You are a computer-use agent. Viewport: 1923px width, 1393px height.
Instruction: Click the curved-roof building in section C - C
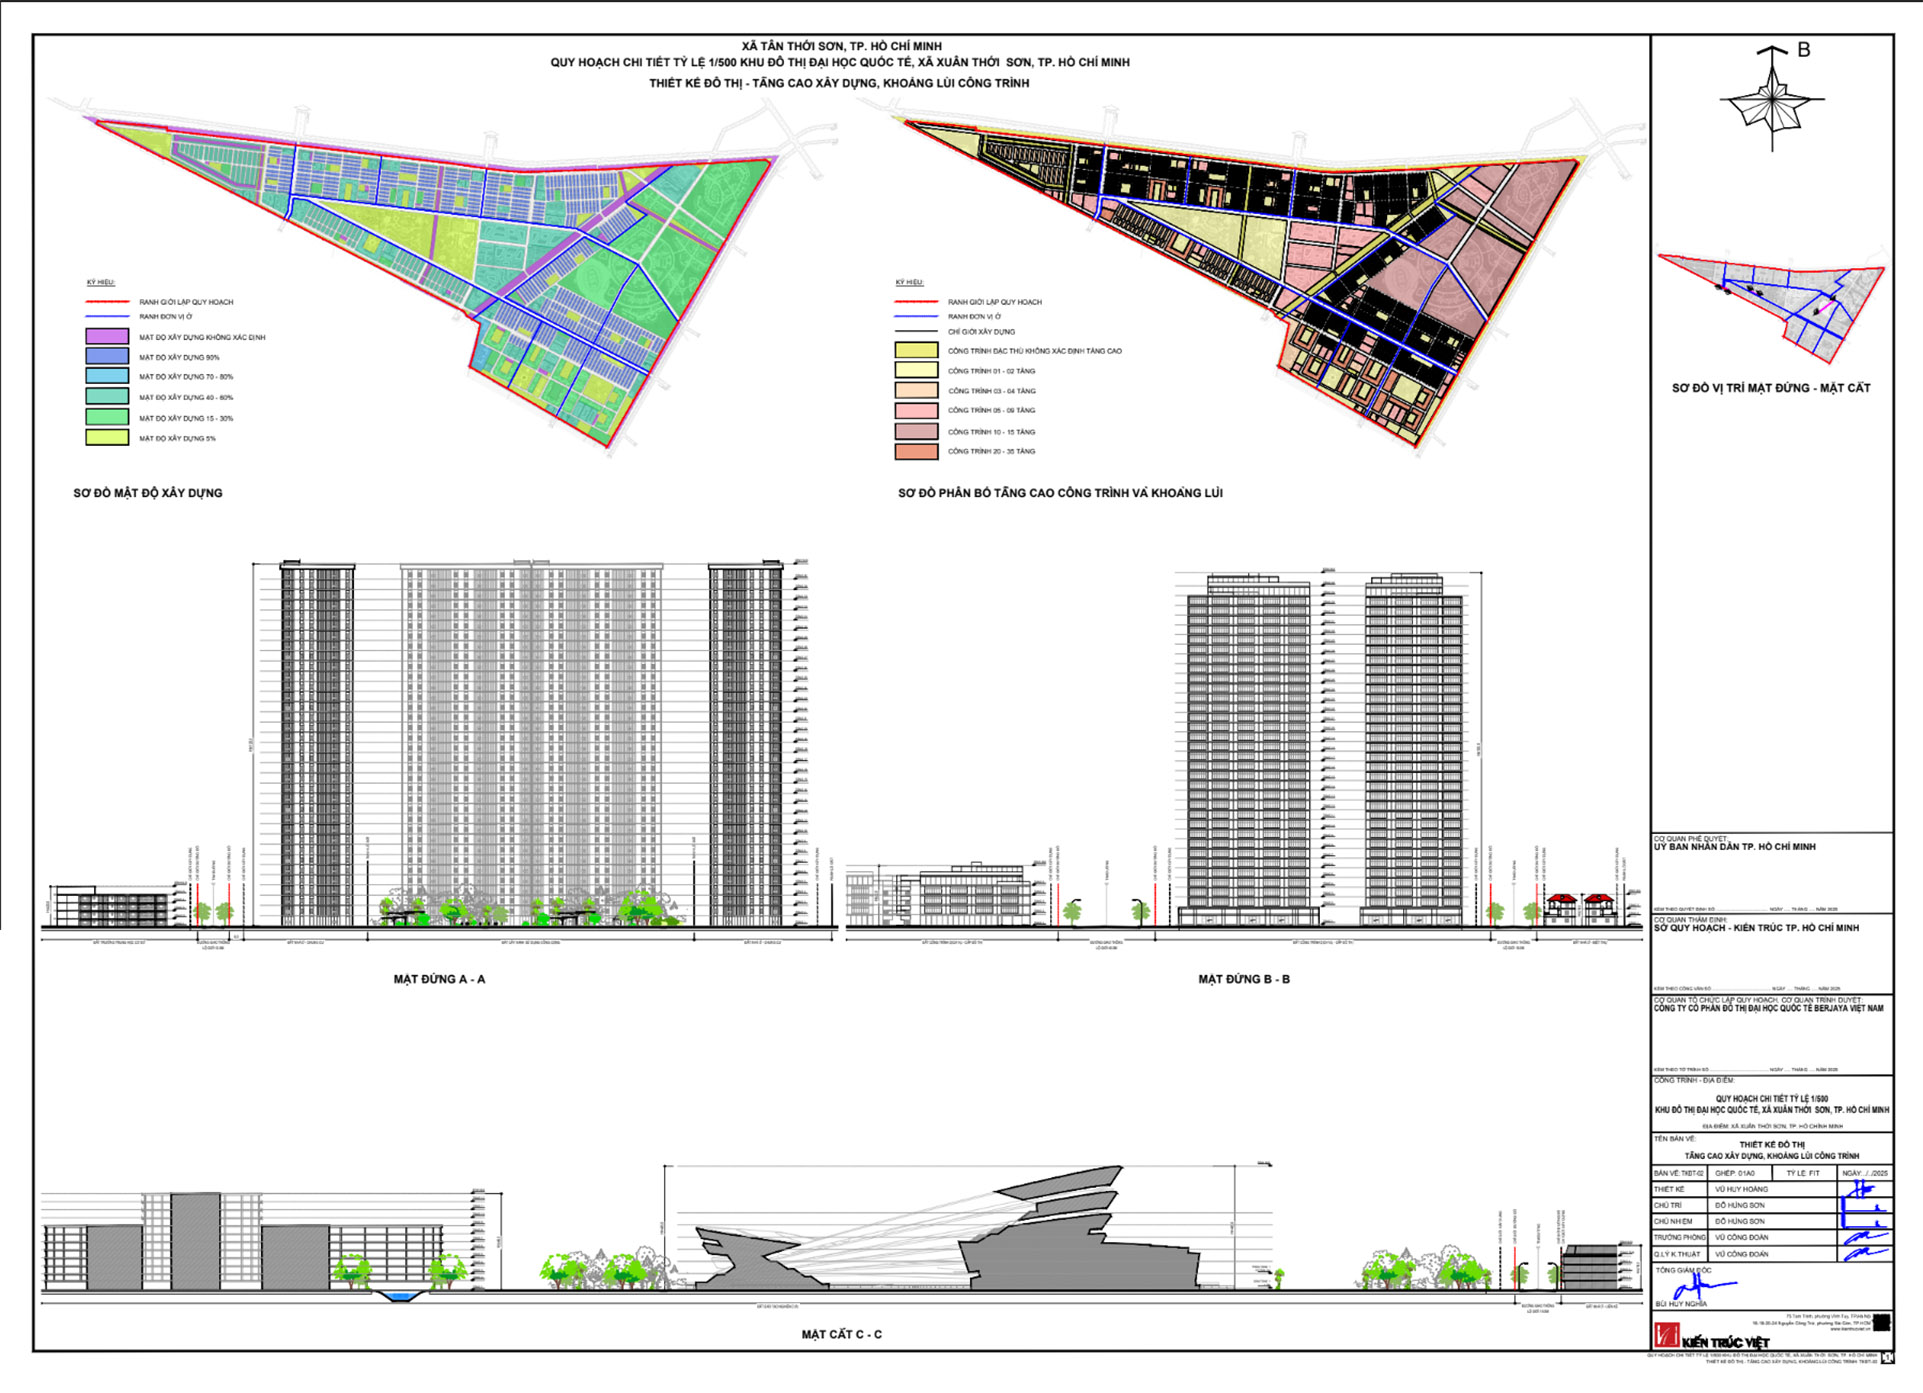[x=945, y=1228]
